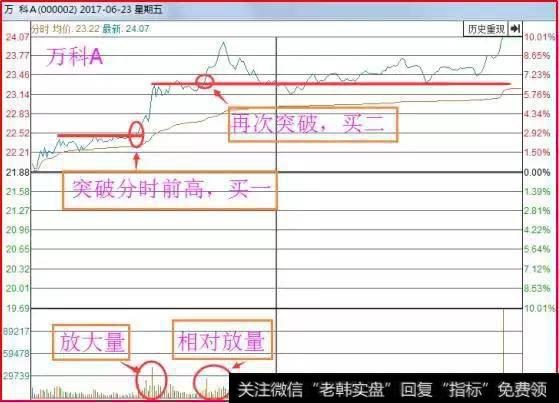Click the 4.22% percentage label

tap(537, 230)
